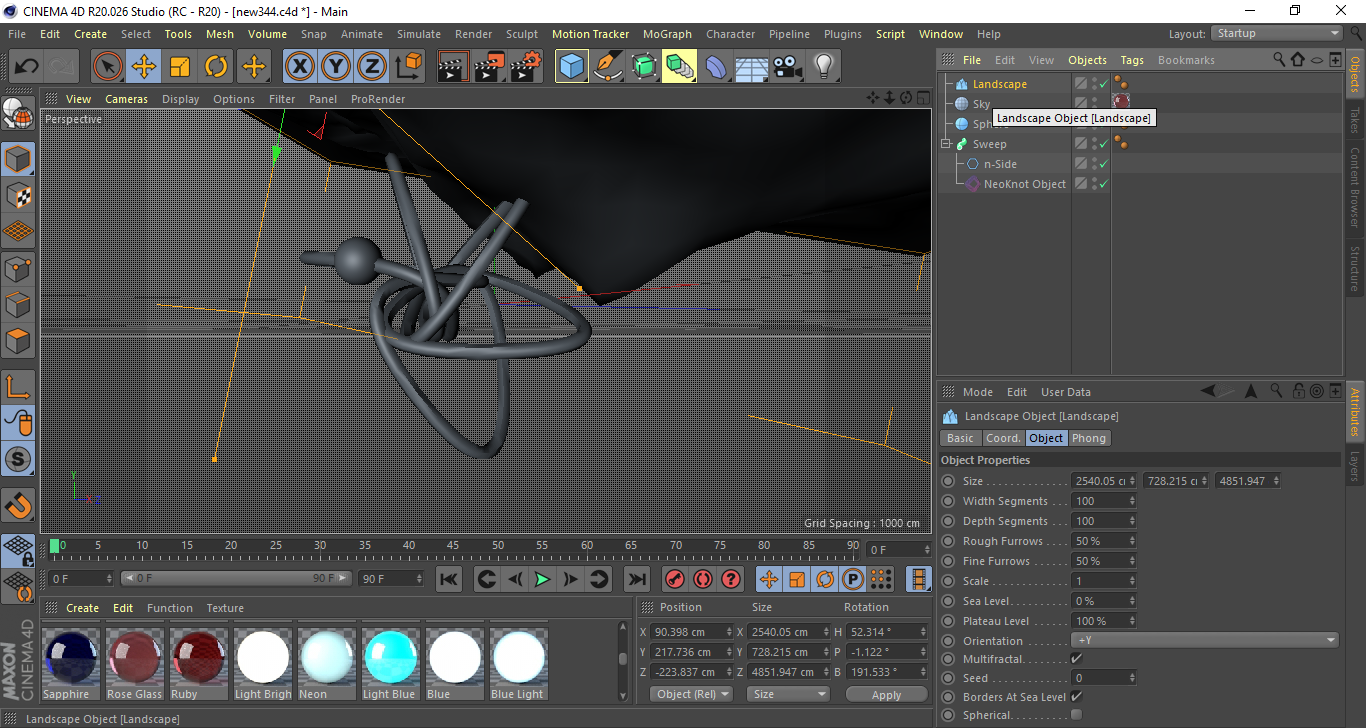
Task: Open the Layout Startup dropdown
Action: tap(1277, 34)
